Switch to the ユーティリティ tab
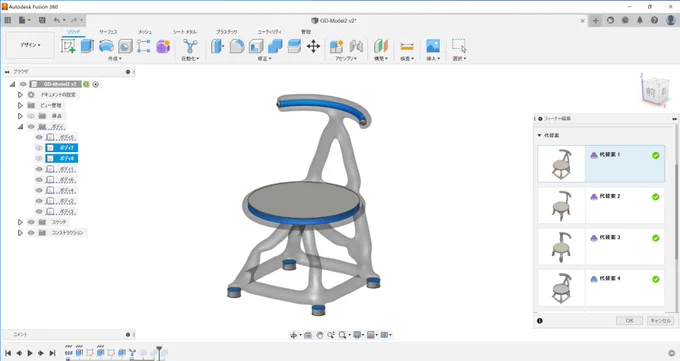This screenshot has height=361, width=680. pos(269,32)
